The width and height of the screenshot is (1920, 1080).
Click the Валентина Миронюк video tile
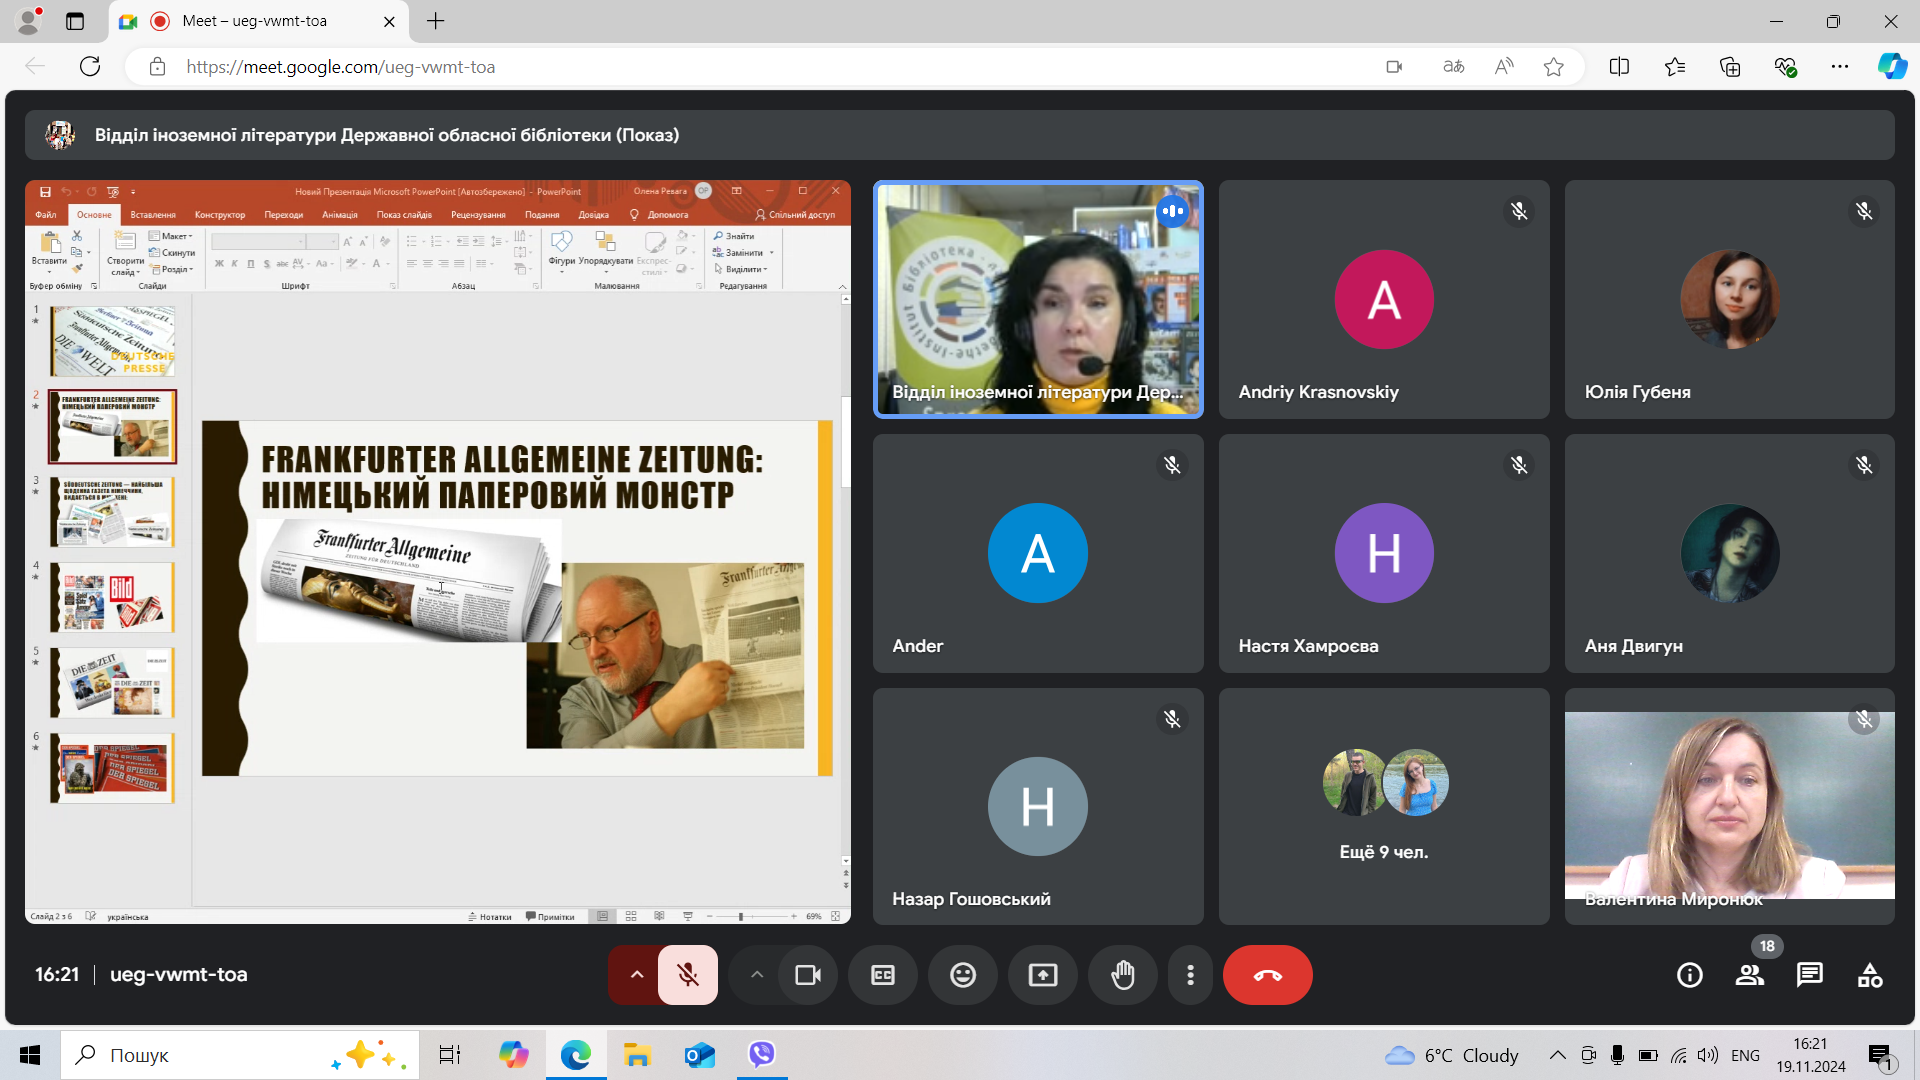(1729, 806)
